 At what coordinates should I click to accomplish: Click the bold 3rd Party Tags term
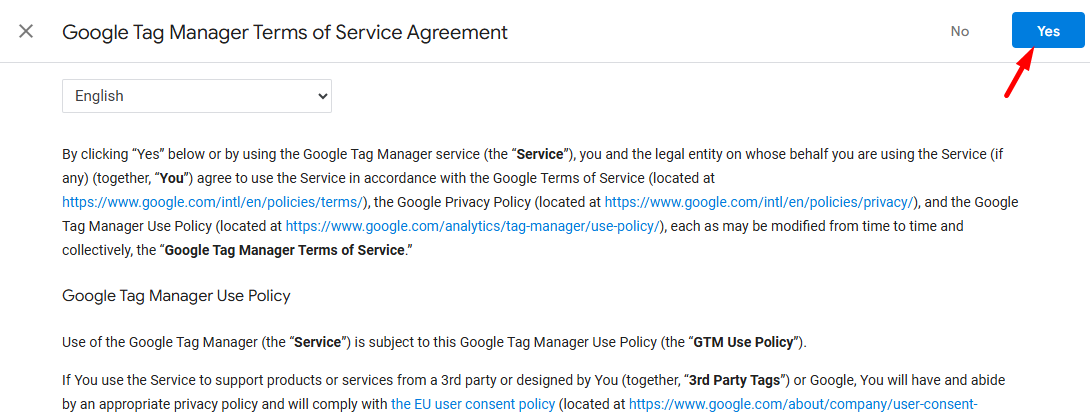point(737,380)
